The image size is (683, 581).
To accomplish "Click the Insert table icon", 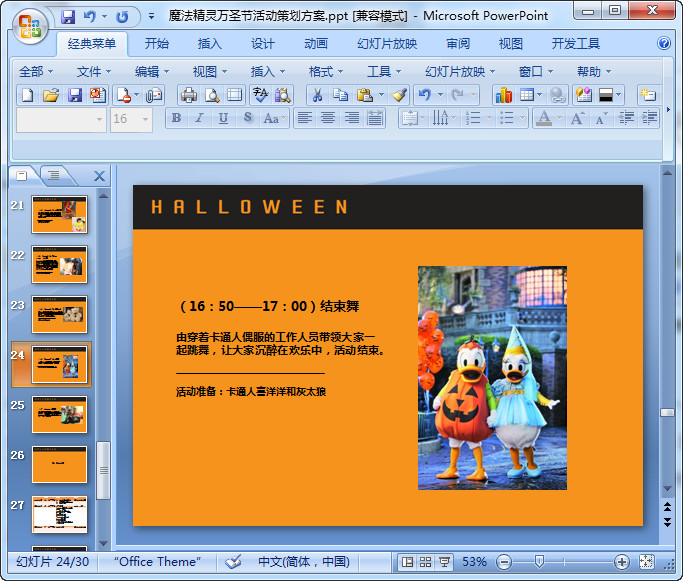I will coord(527,95).
